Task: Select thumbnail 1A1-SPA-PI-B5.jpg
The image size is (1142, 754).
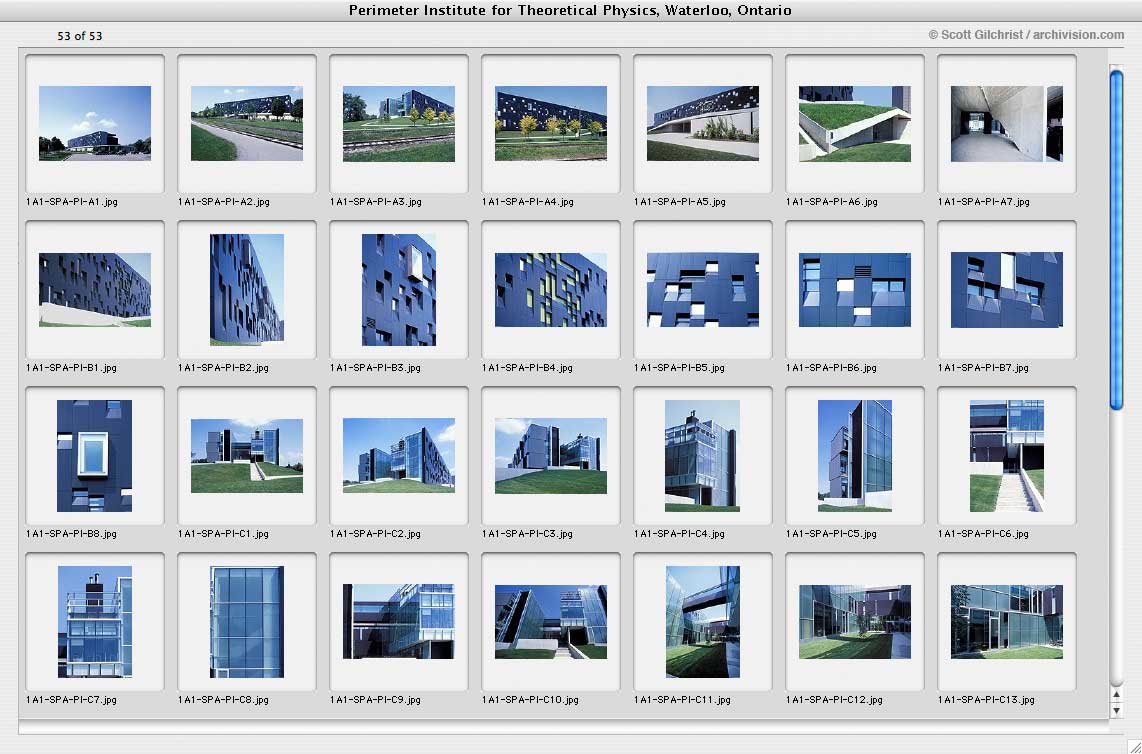Action: (703, 289)
